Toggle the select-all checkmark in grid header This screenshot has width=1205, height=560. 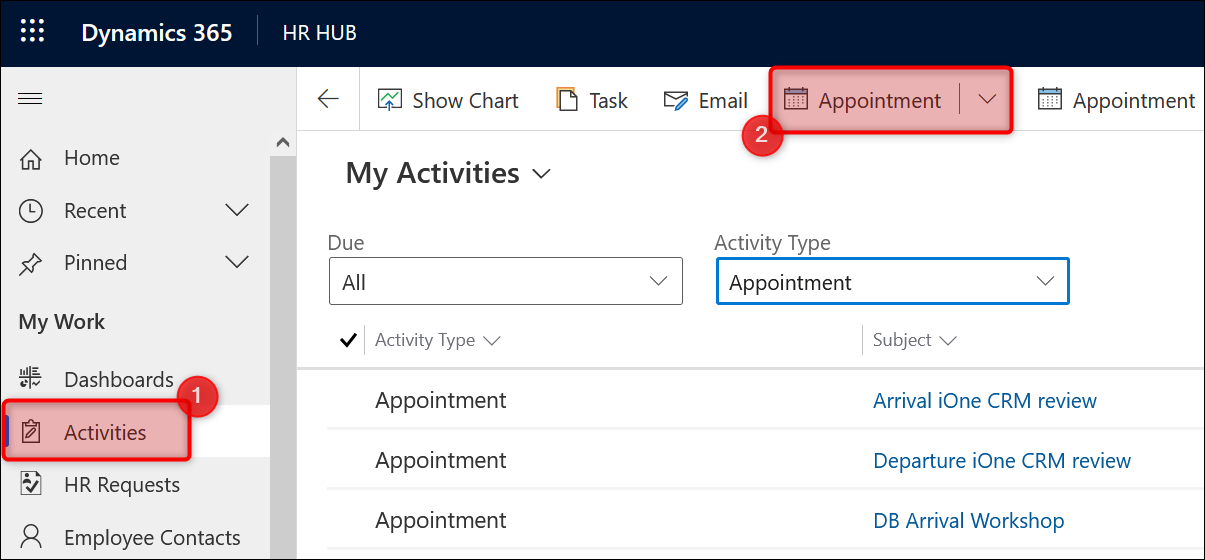[x=348, y=340]
